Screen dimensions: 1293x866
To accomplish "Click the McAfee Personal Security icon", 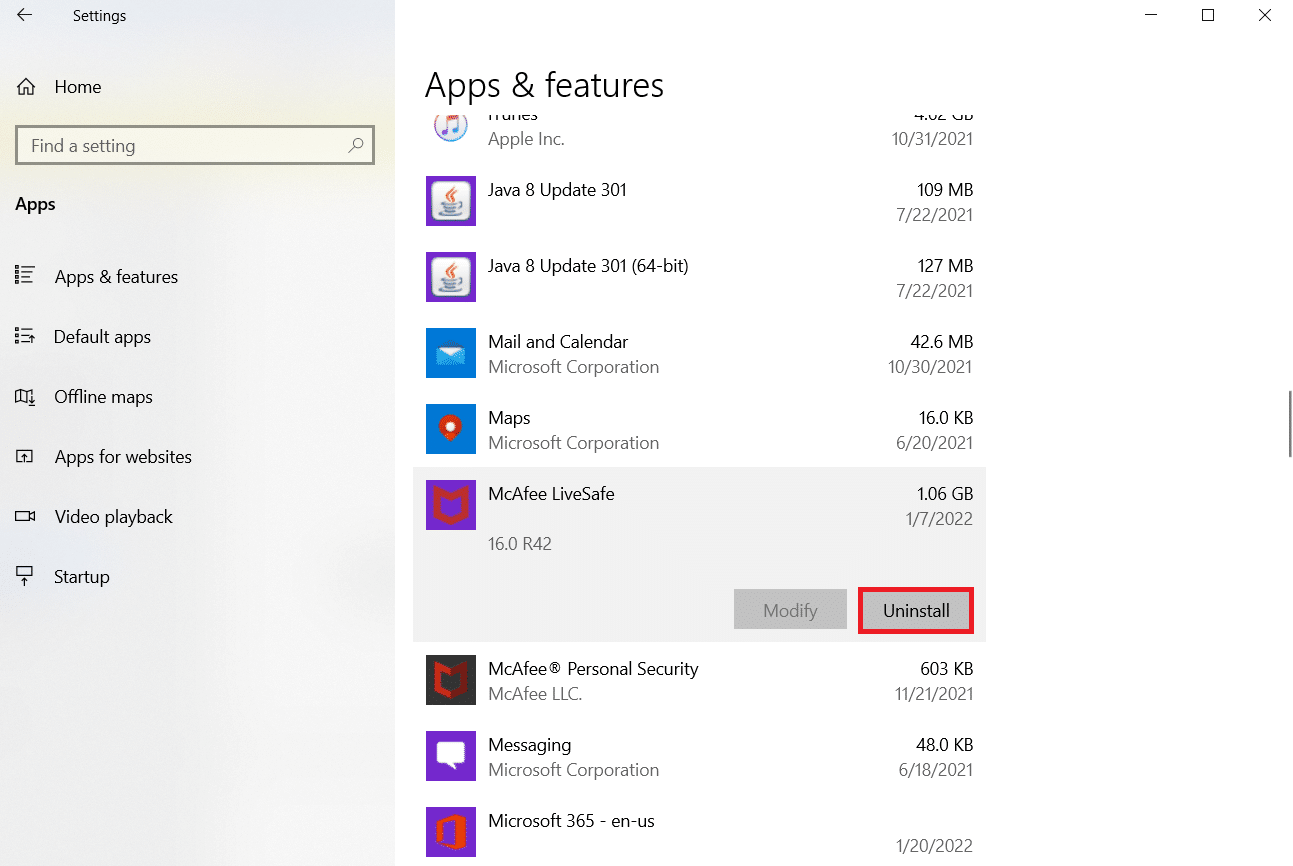I will [451, 680].
